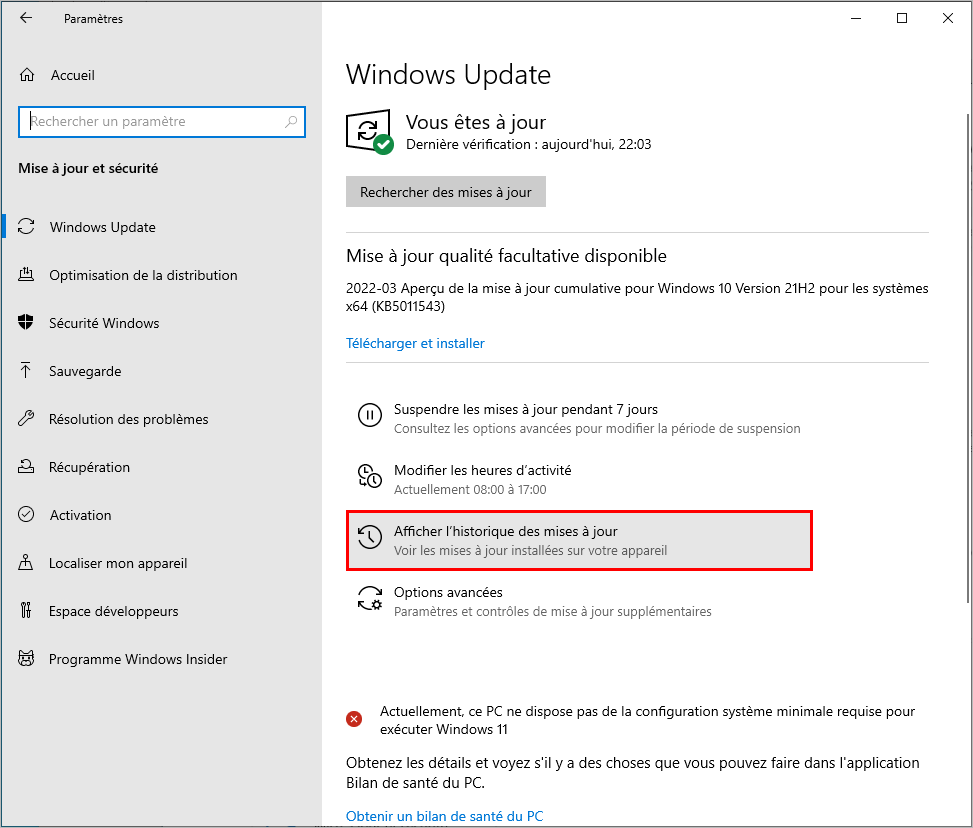The image size is (973, 828).
Task: Select Suspendre les mises à jour pendant 7 jours
Action: (x=578, y=418)
